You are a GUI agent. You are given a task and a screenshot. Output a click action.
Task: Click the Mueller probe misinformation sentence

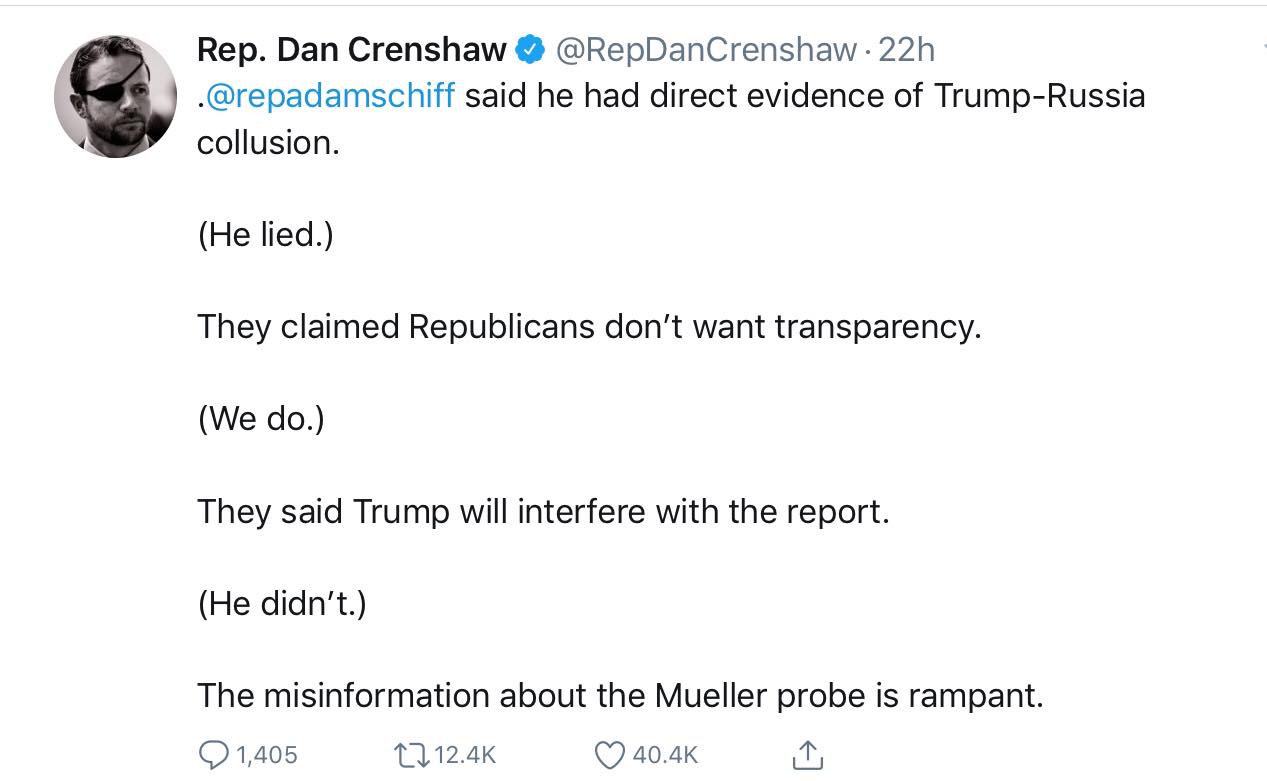(x=620, y=695)
